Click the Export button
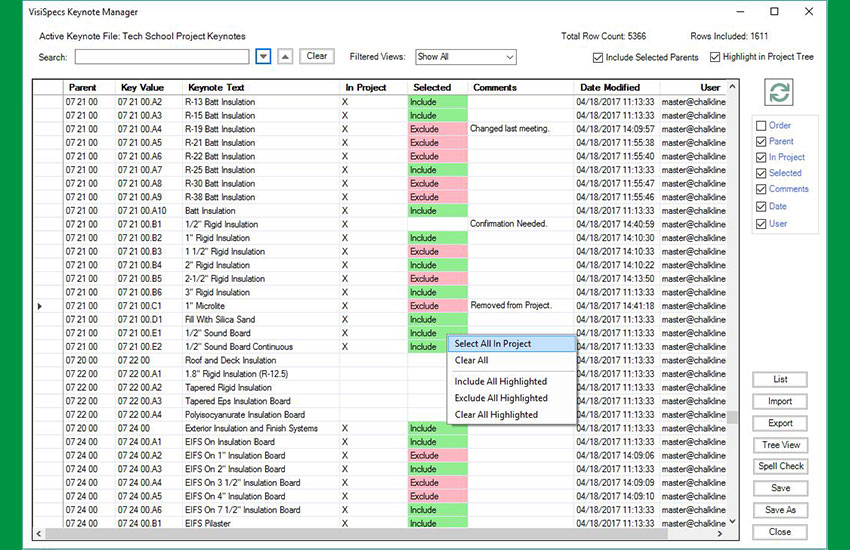 pos(780,423)
